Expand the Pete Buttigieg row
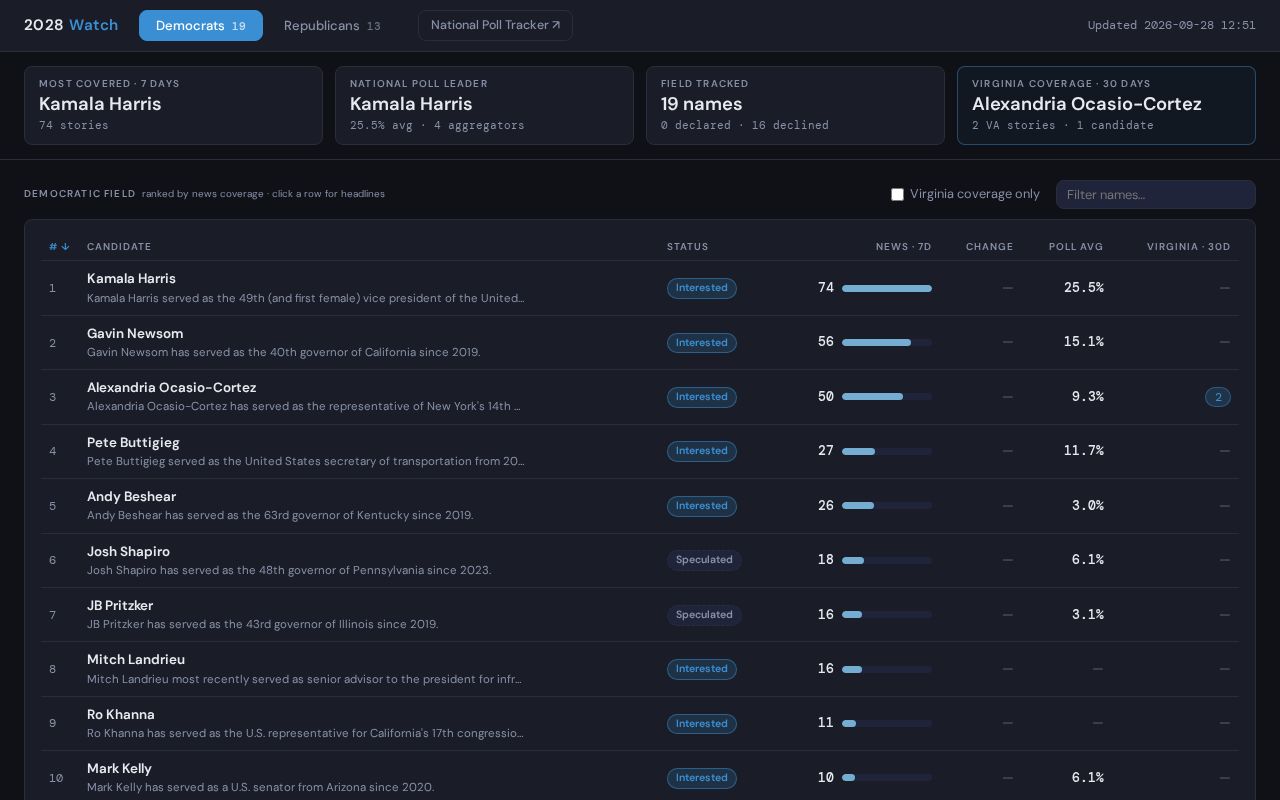 (640, 451)
